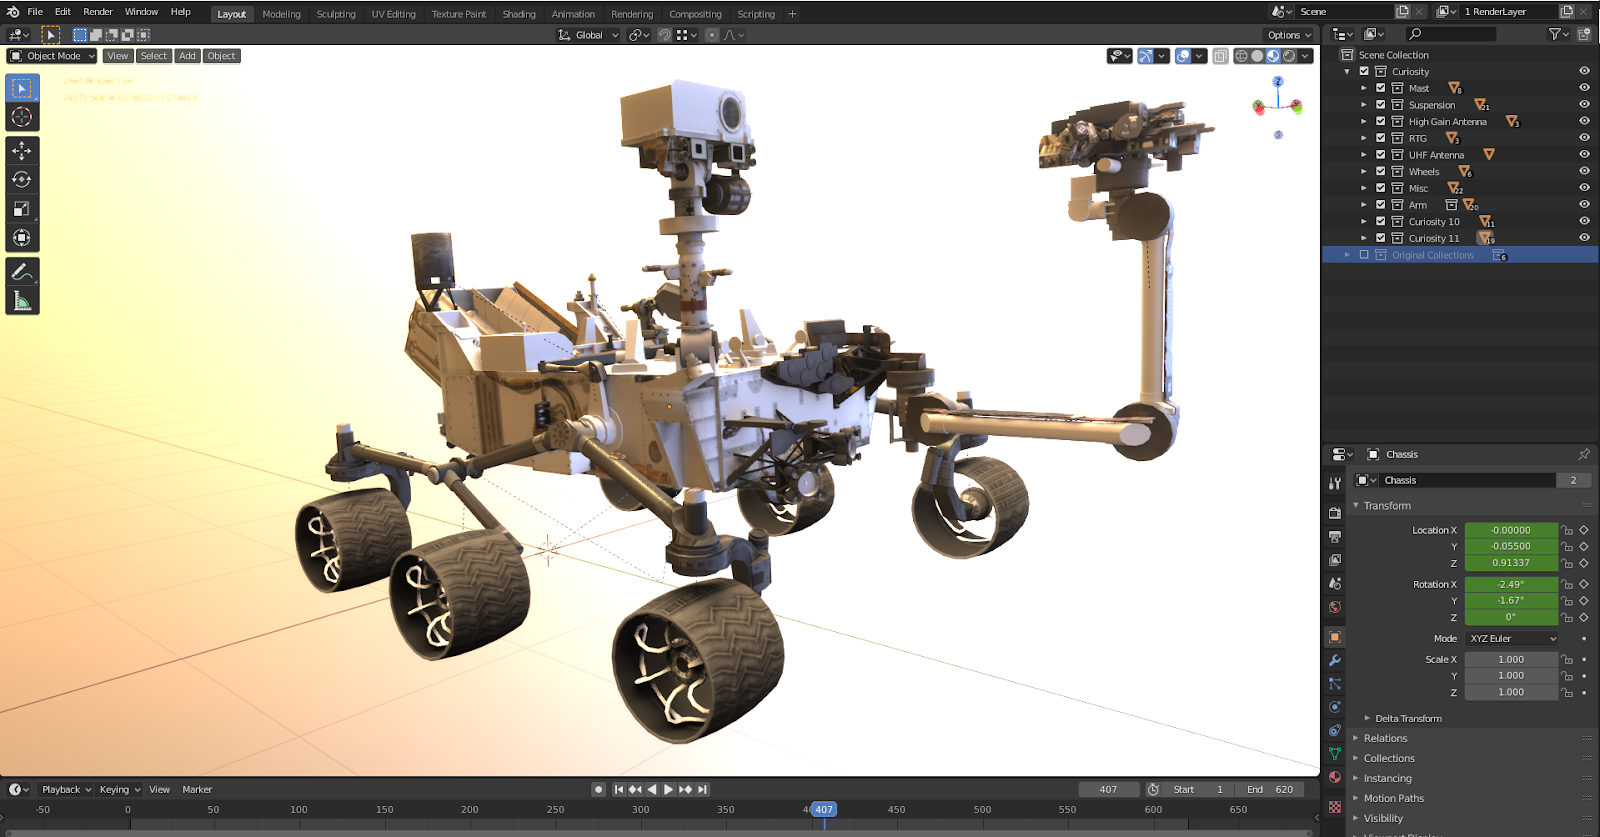Click the Rotation X value field

(x=1511, y=584)
